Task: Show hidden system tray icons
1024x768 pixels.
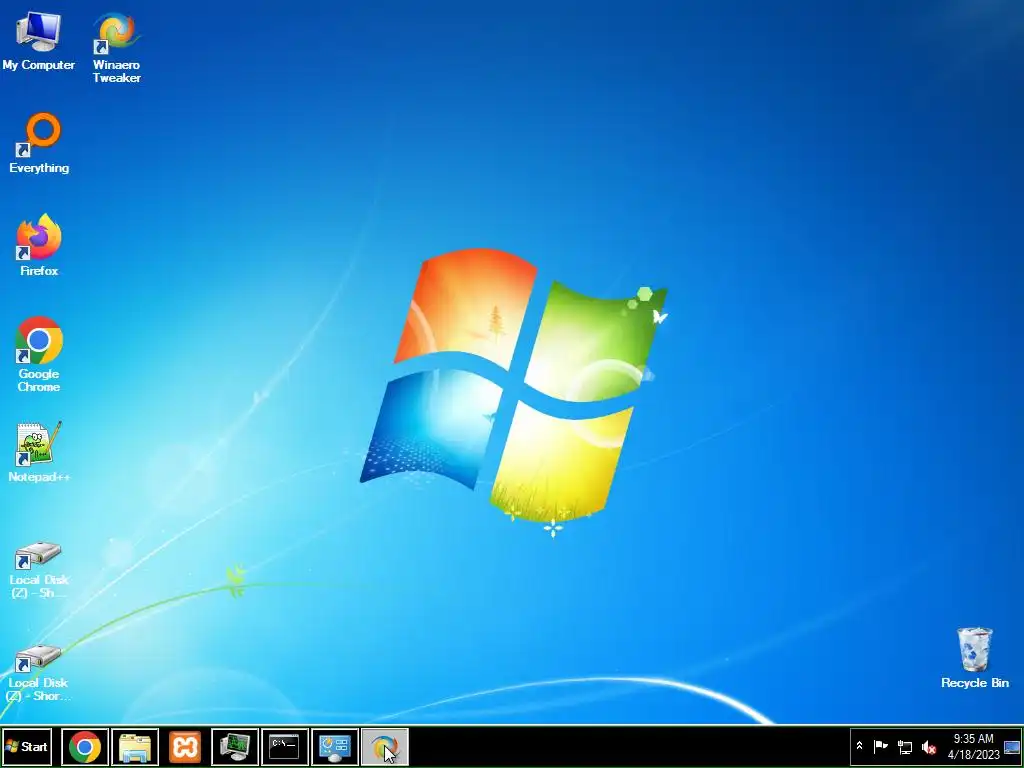Action: click(859, 746)
